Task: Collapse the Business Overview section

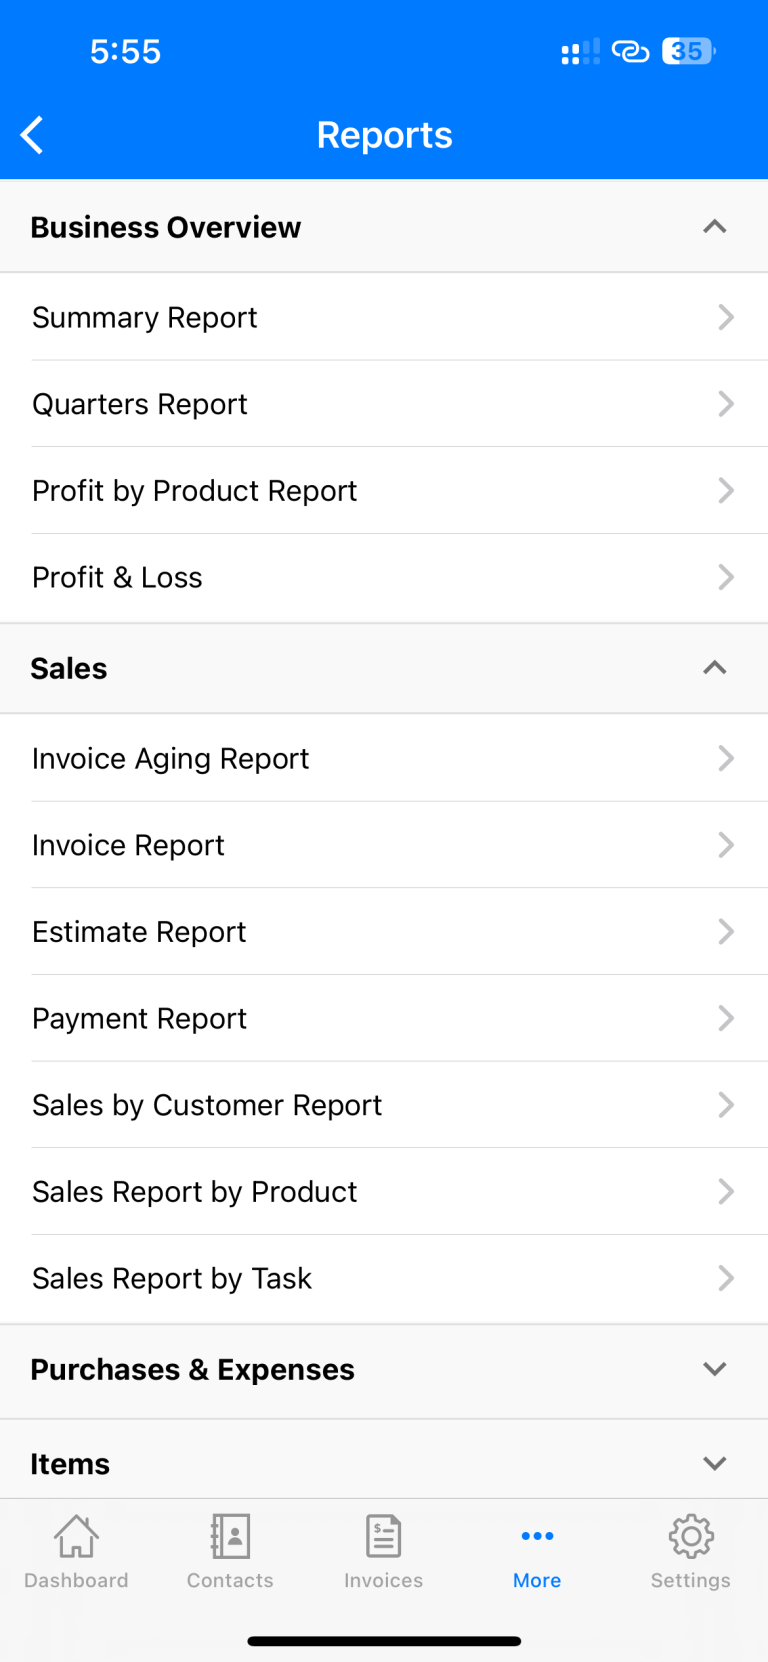Action: [x=714, y=227]
